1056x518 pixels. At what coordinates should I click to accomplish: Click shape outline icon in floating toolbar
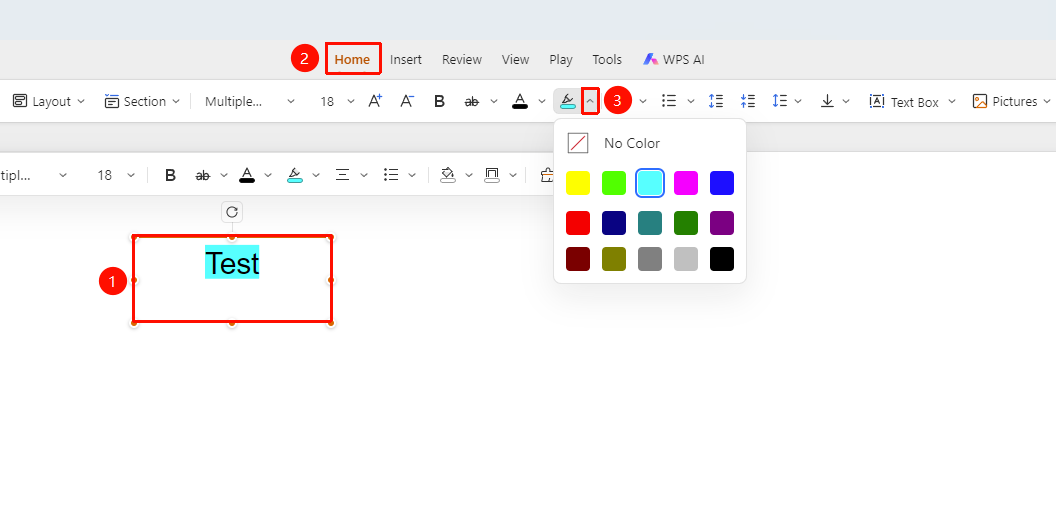pyautogui.click(x=492, y=175)
